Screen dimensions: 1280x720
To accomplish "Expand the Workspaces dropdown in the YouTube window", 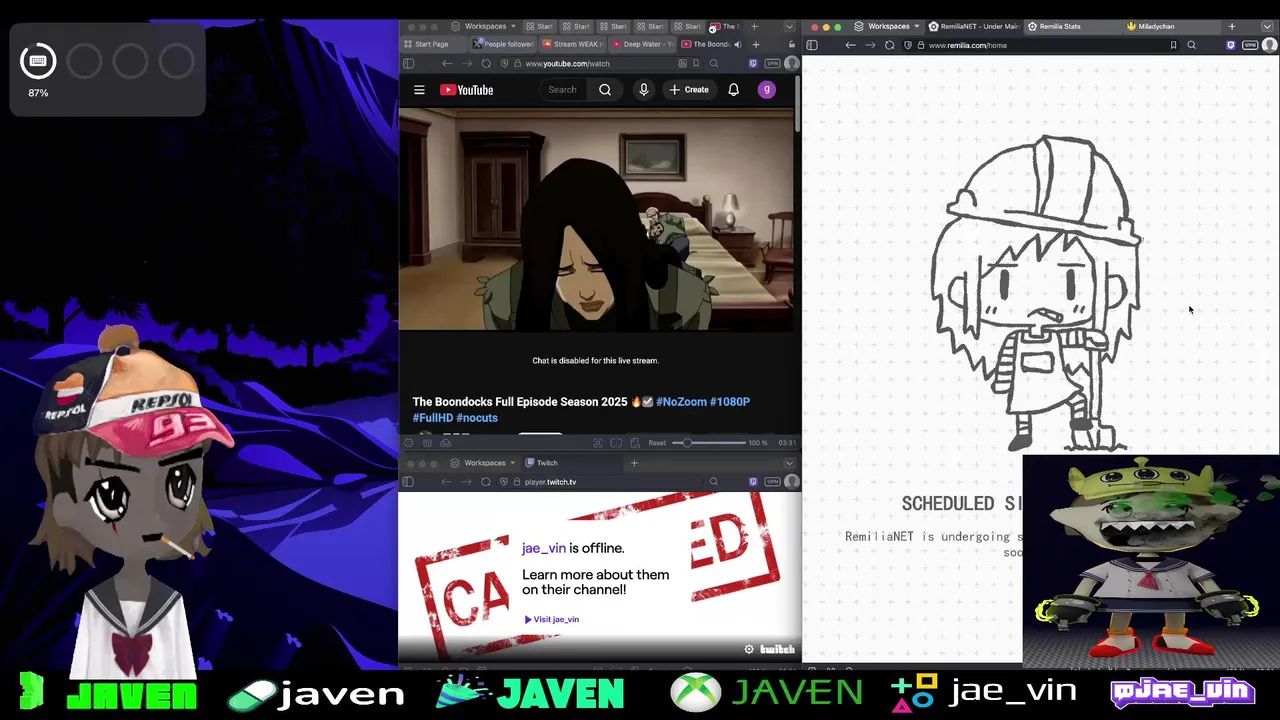I will click(x=484, y=26).
